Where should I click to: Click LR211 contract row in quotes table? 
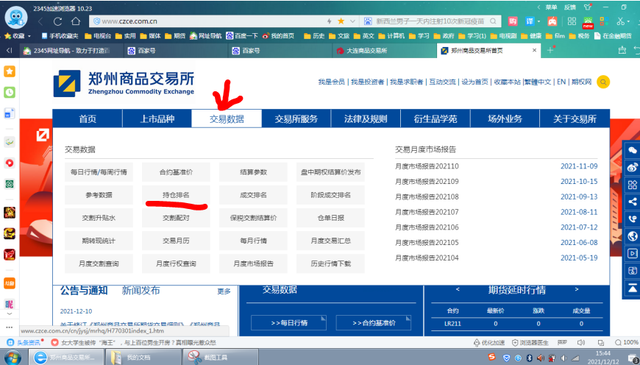pyautogui.click(x=517, y=324)
